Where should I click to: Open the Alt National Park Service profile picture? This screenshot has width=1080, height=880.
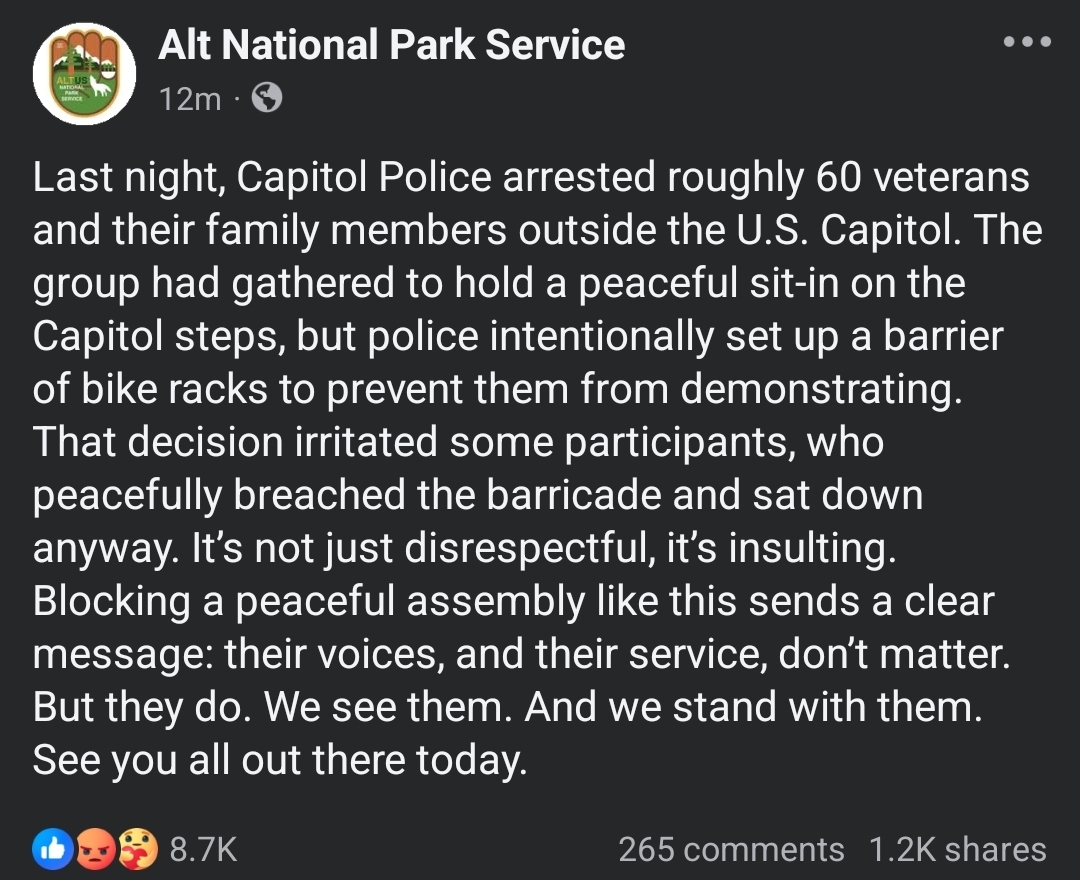(84, 74)
